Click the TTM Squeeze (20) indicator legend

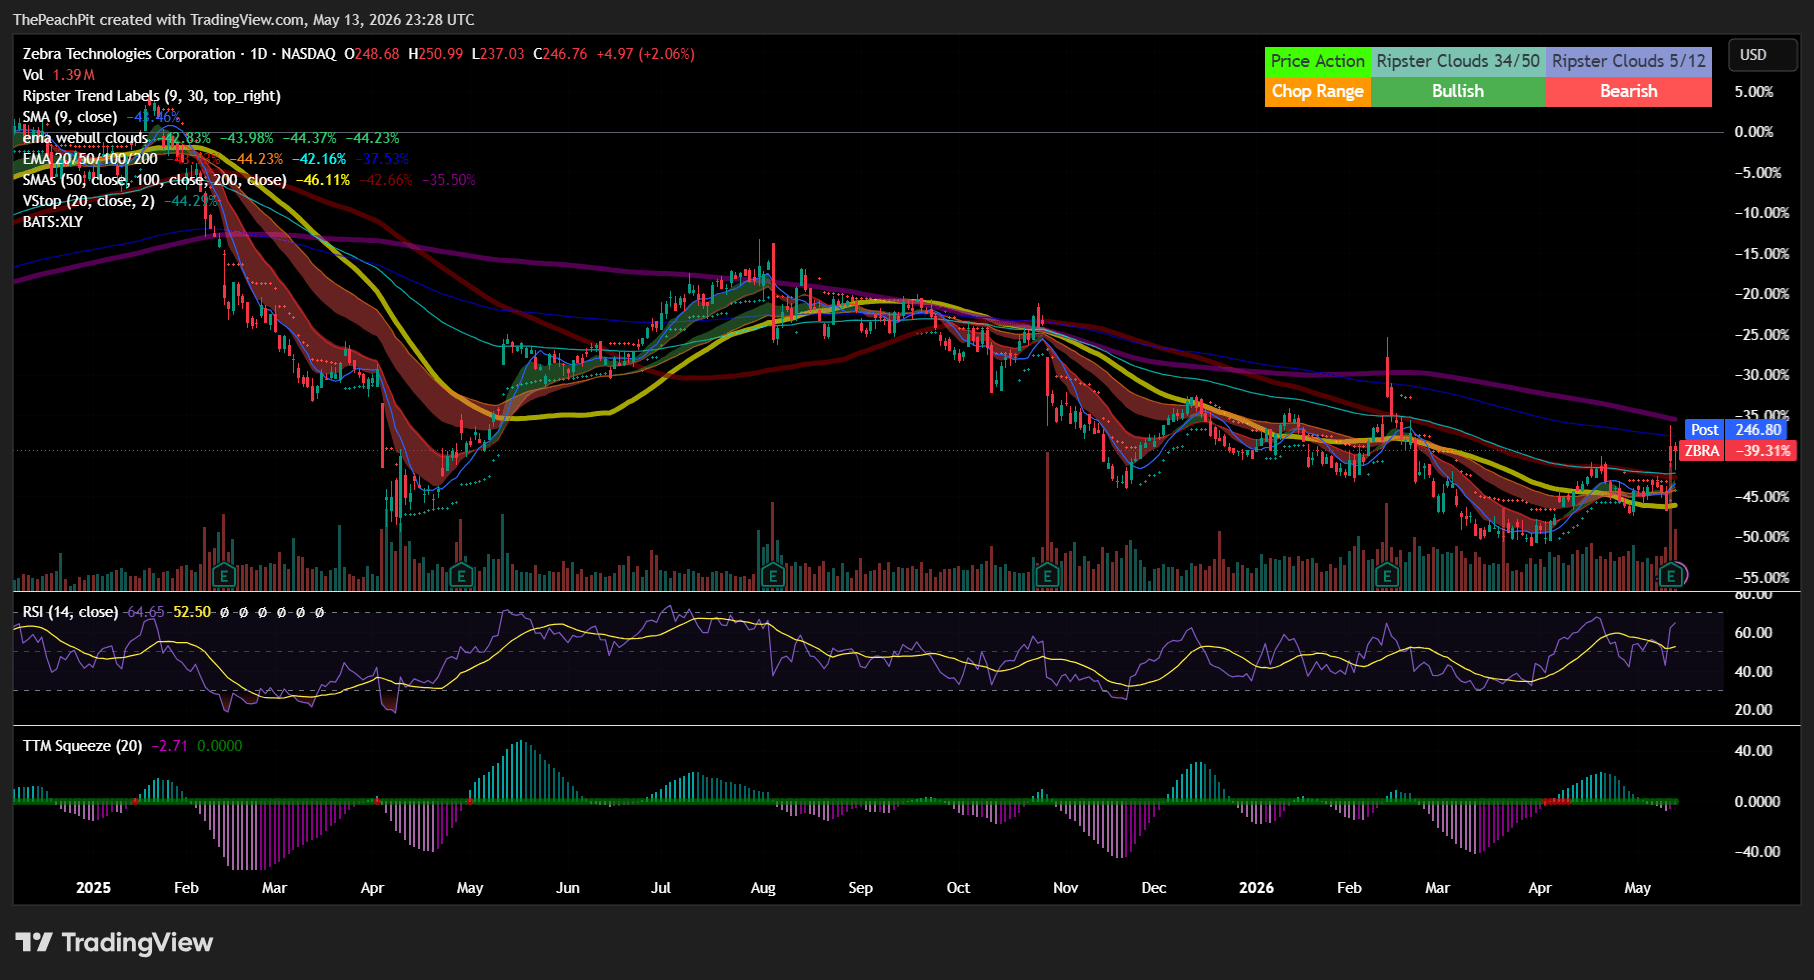[x=82, y=746]
